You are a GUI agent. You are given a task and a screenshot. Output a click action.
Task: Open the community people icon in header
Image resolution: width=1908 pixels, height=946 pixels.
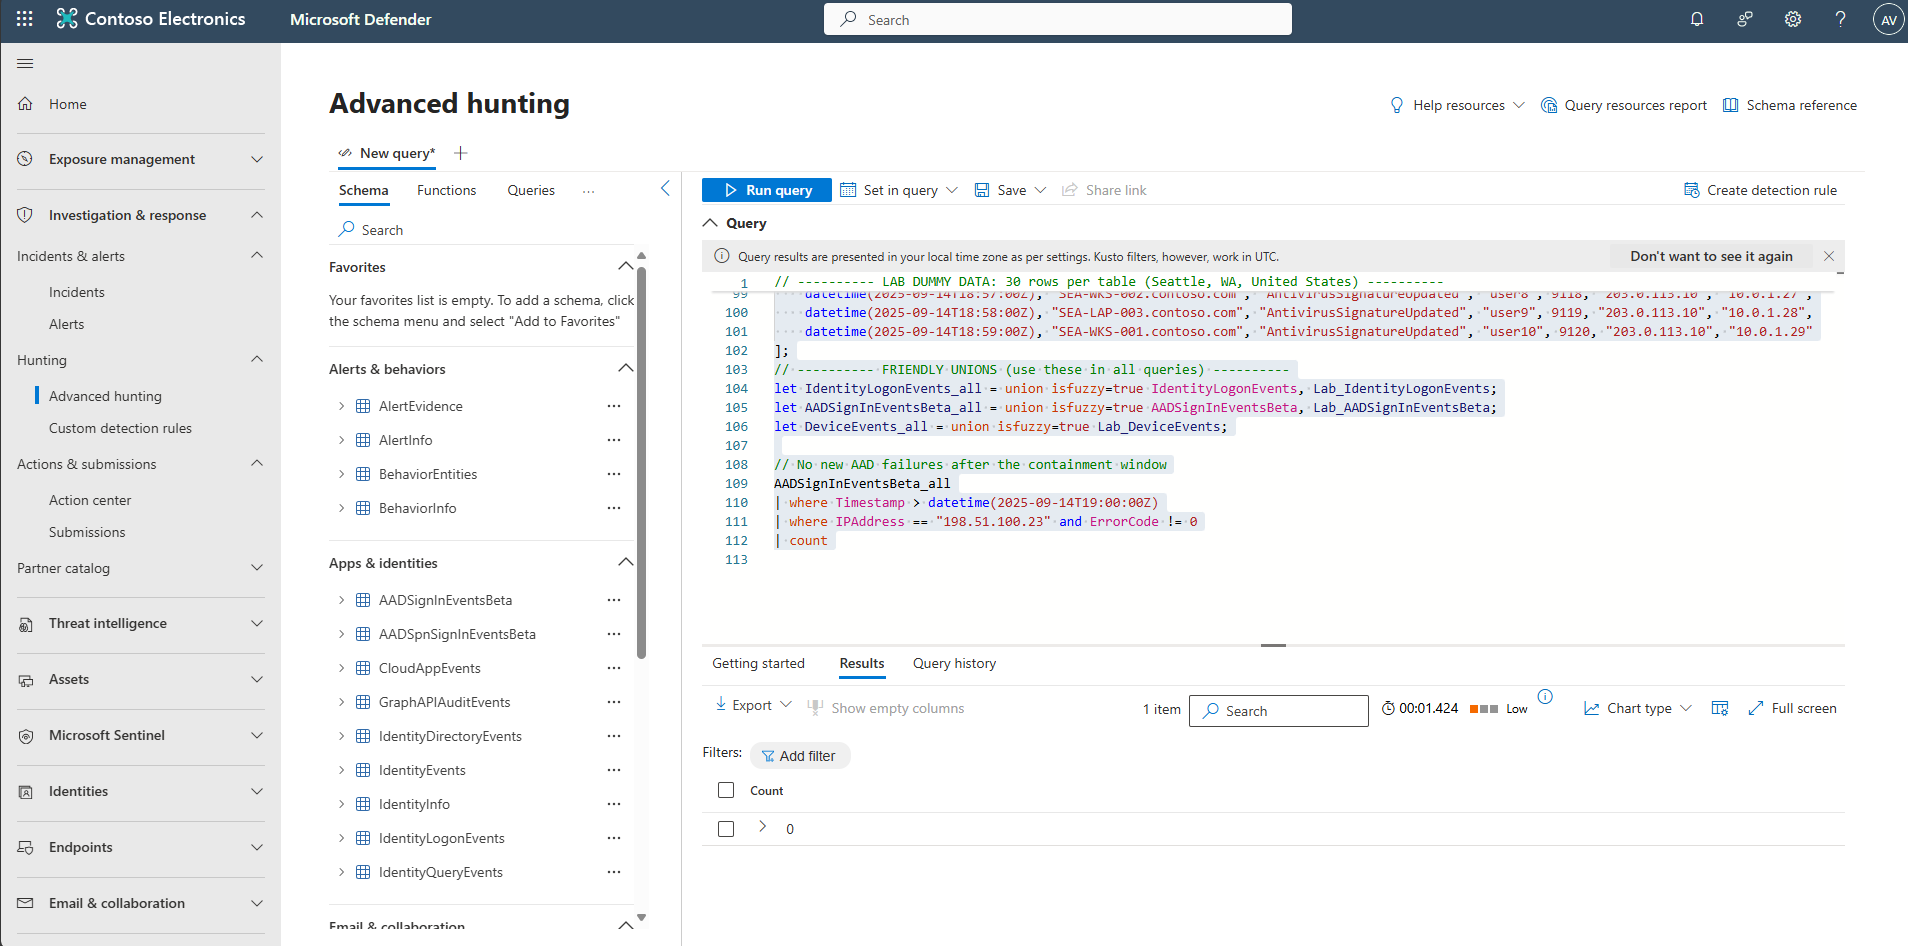(1745, 19)
